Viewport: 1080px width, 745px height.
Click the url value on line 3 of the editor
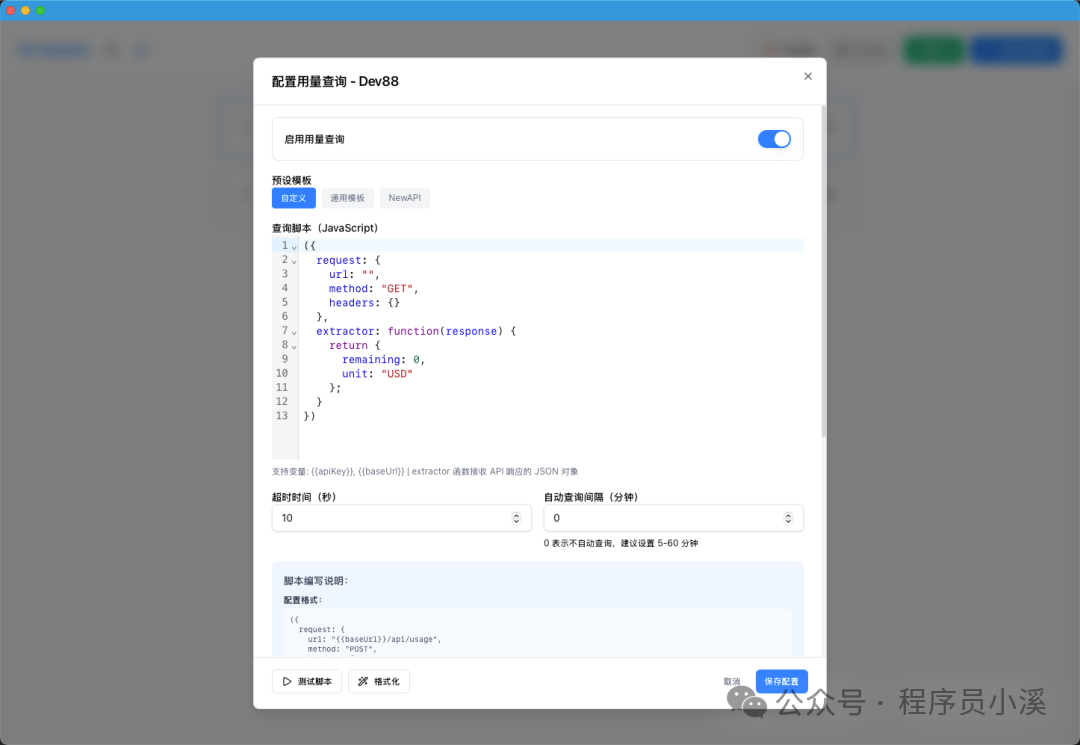pos(368,273)
